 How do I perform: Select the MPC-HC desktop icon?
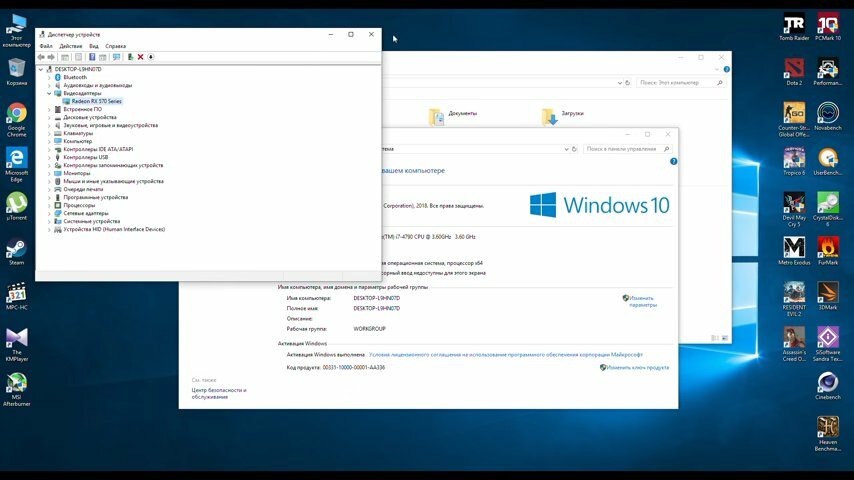tap(16, 296)
